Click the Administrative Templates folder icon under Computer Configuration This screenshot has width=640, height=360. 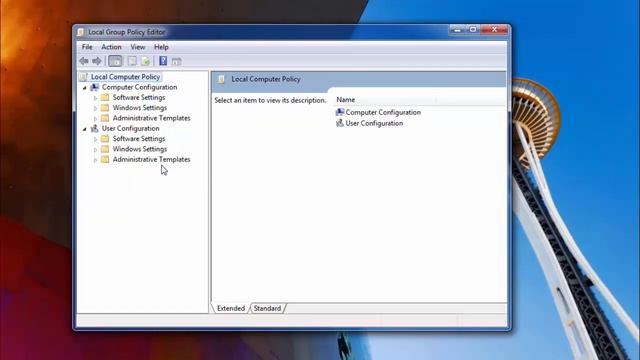[105, 118]
